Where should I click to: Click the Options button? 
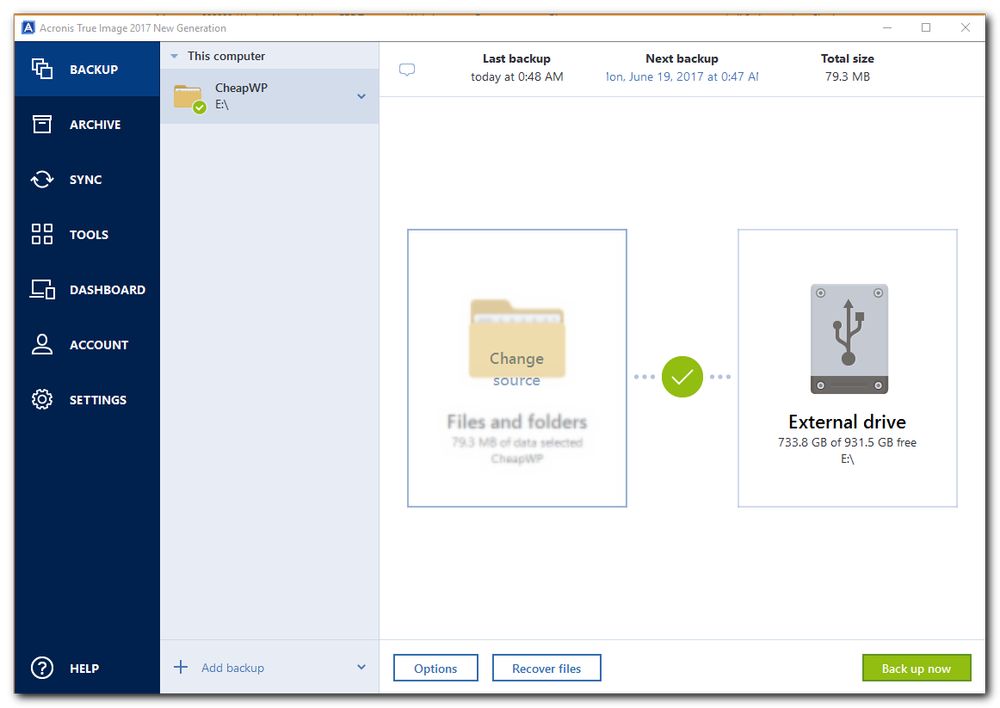click(435, 668)
